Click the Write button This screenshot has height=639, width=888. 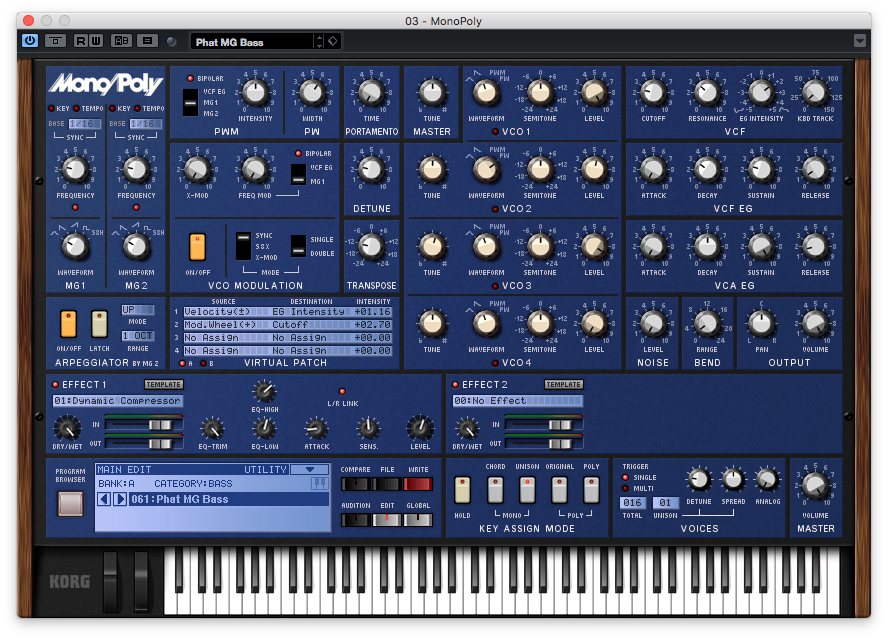point(417,484)
